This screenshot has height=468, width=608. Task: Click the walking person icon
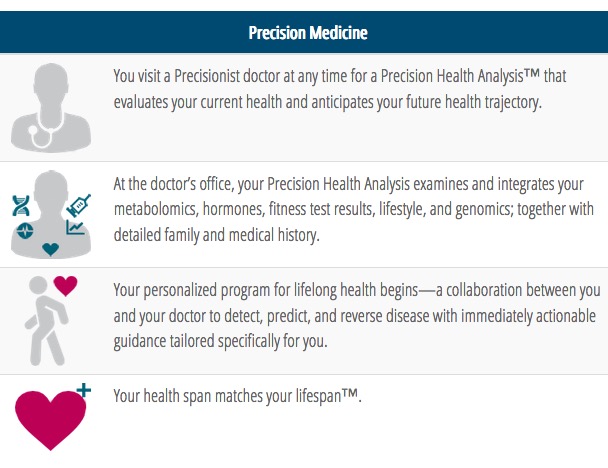point(47,321)
